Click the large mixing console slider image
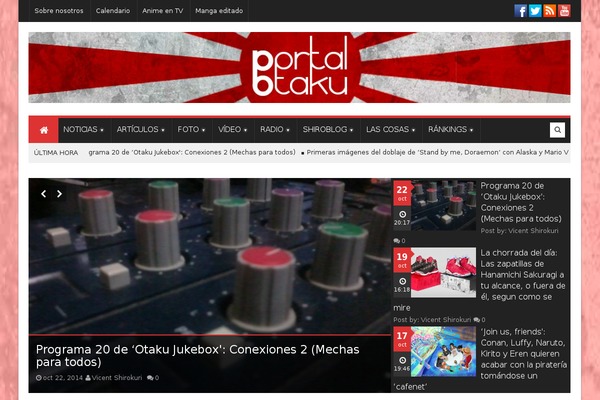The height and width of the screenshot is (400, 600). click(210, 256)
